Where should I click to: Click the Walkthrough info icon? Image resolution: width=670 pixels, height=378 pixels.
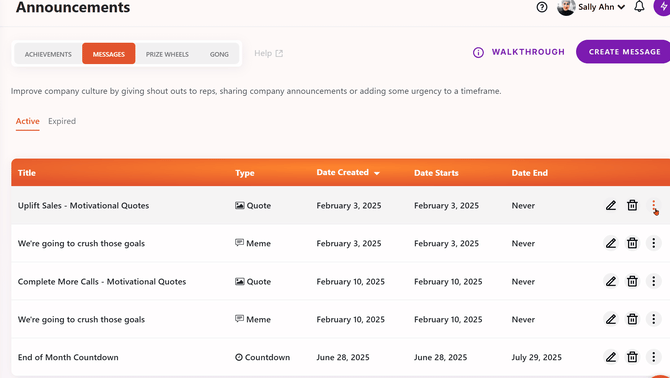[x=478, y=53]
